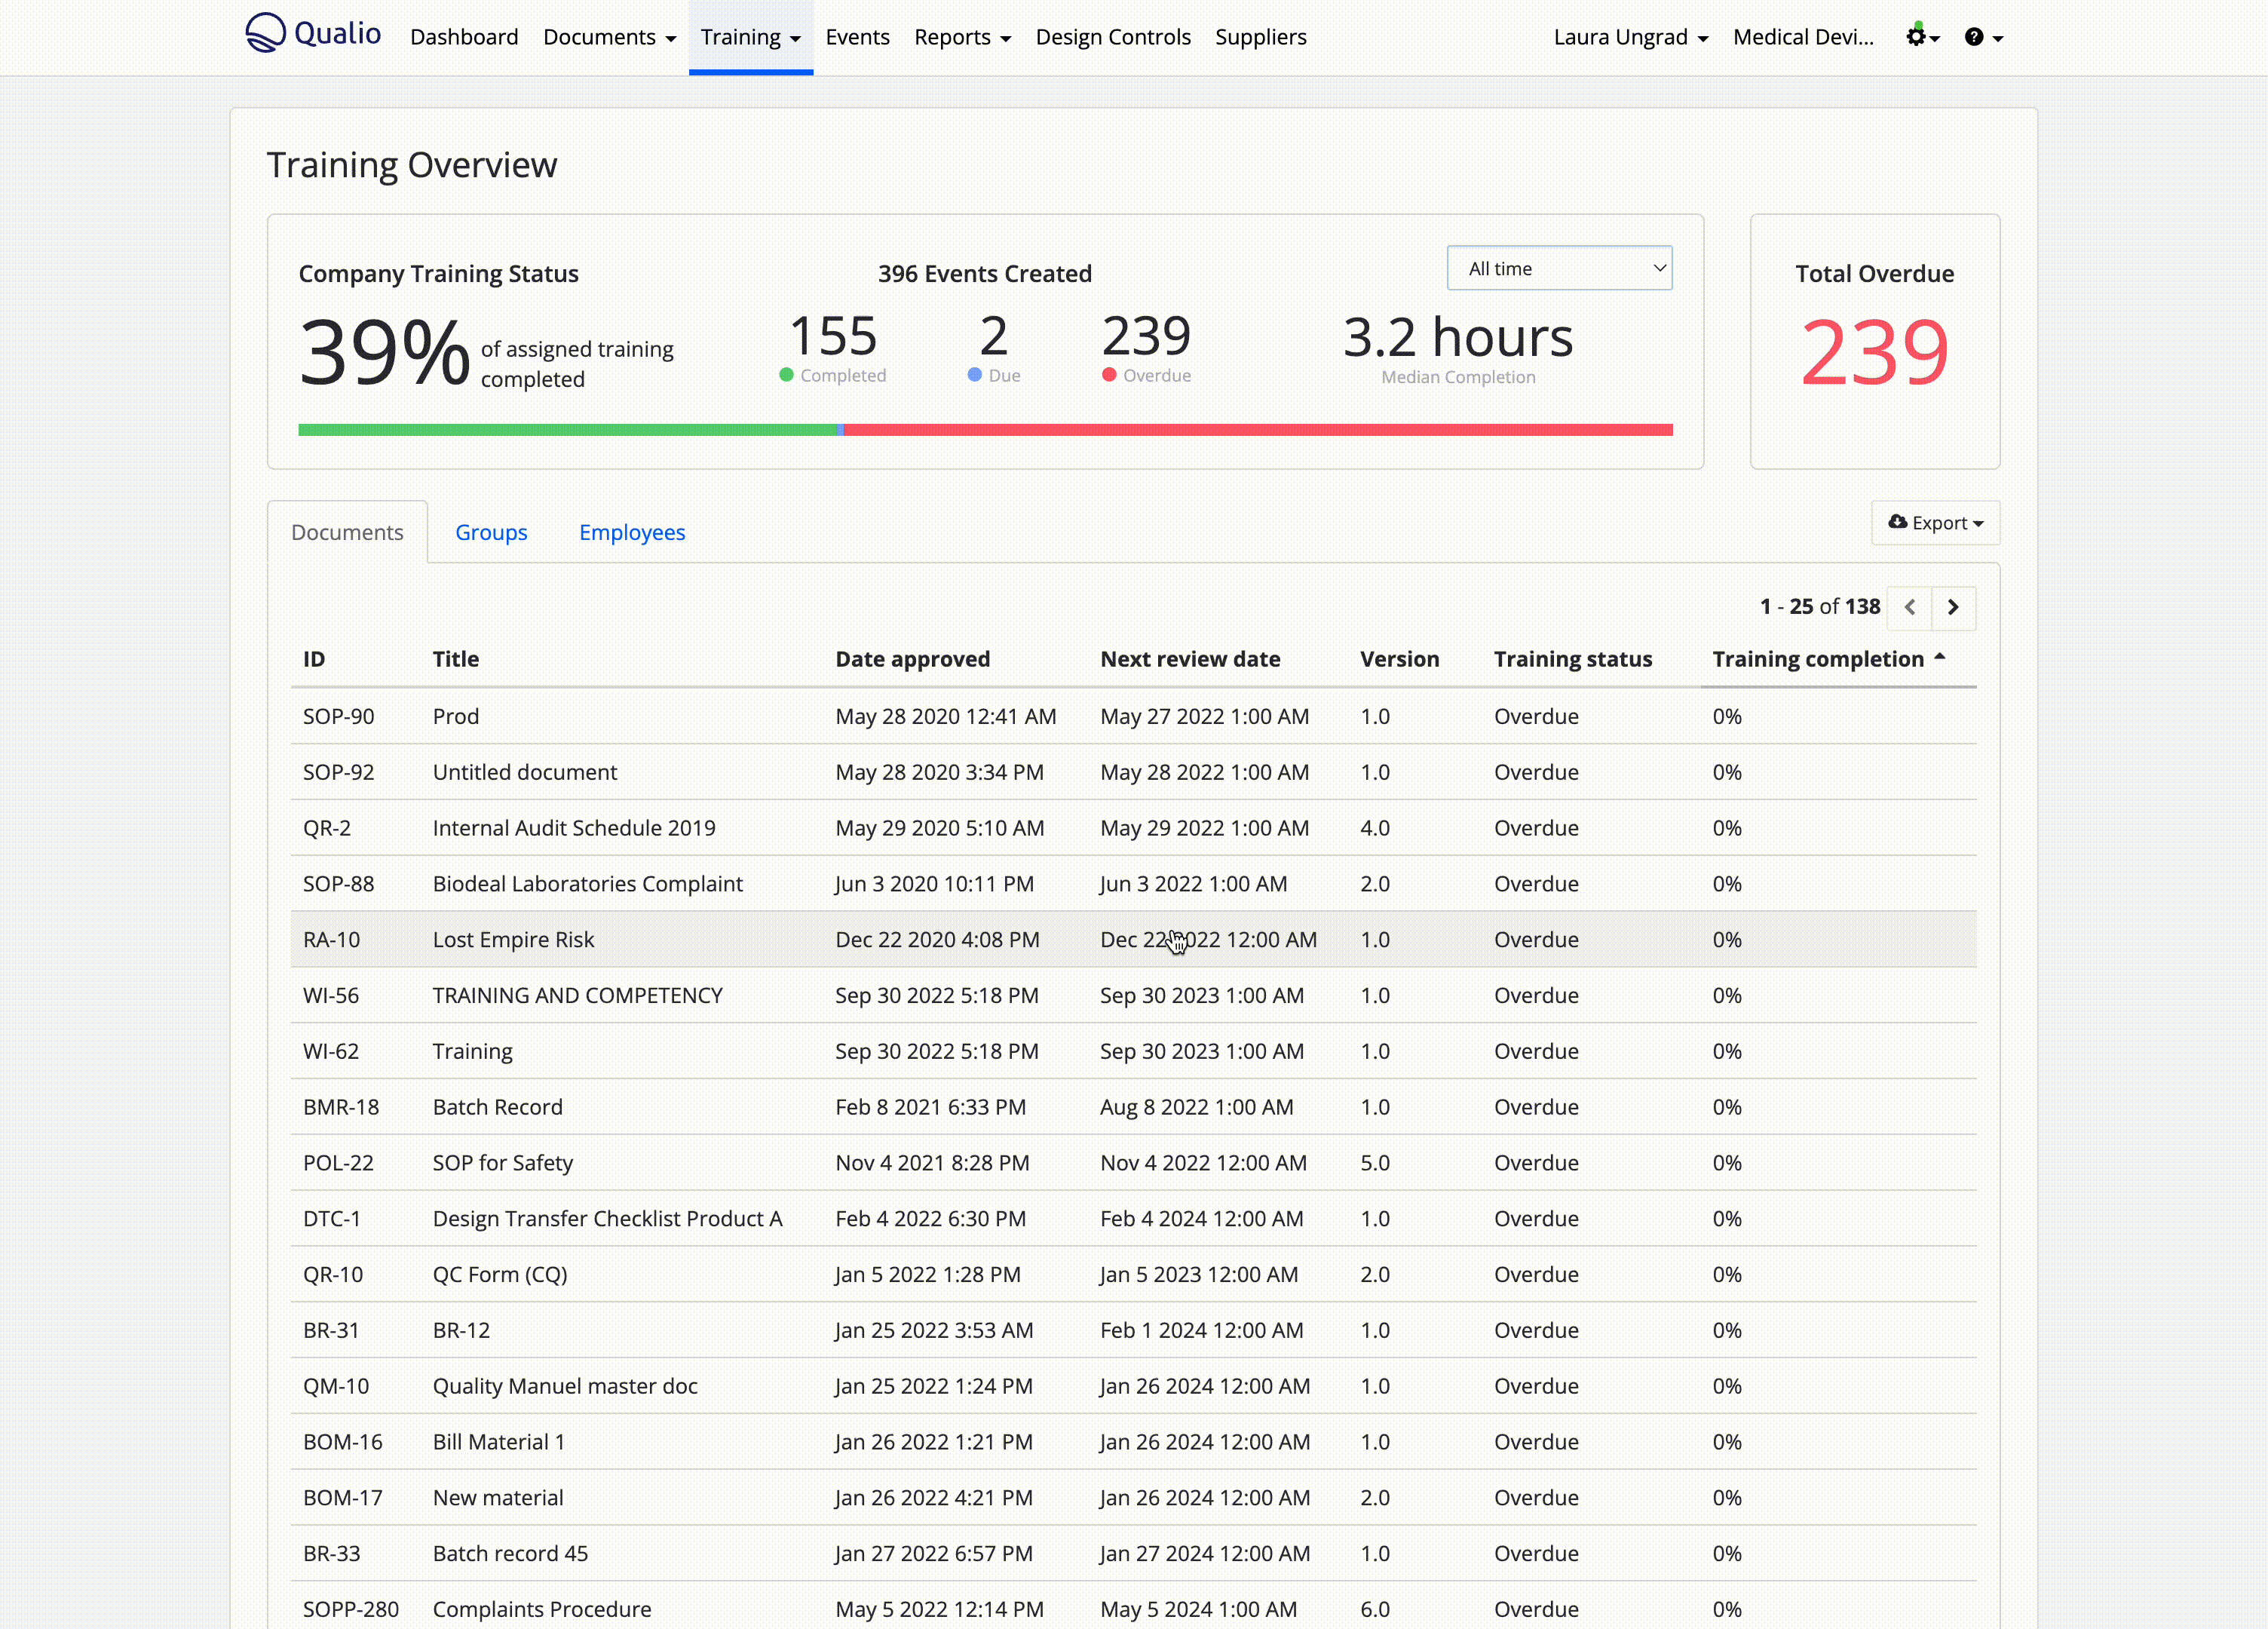Expand the Documents navigation menu
This screenshot has width=2268, height=1629.
point(609,37)
